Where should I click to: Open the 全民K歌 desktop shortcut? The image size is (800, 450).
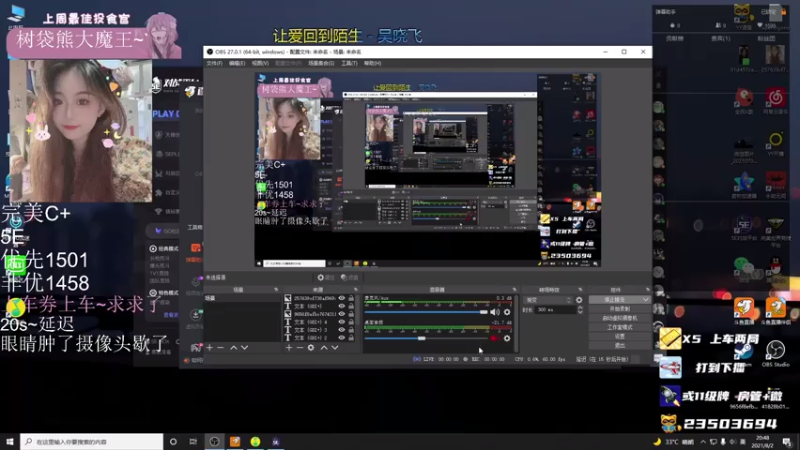click(x=744, y=101)
